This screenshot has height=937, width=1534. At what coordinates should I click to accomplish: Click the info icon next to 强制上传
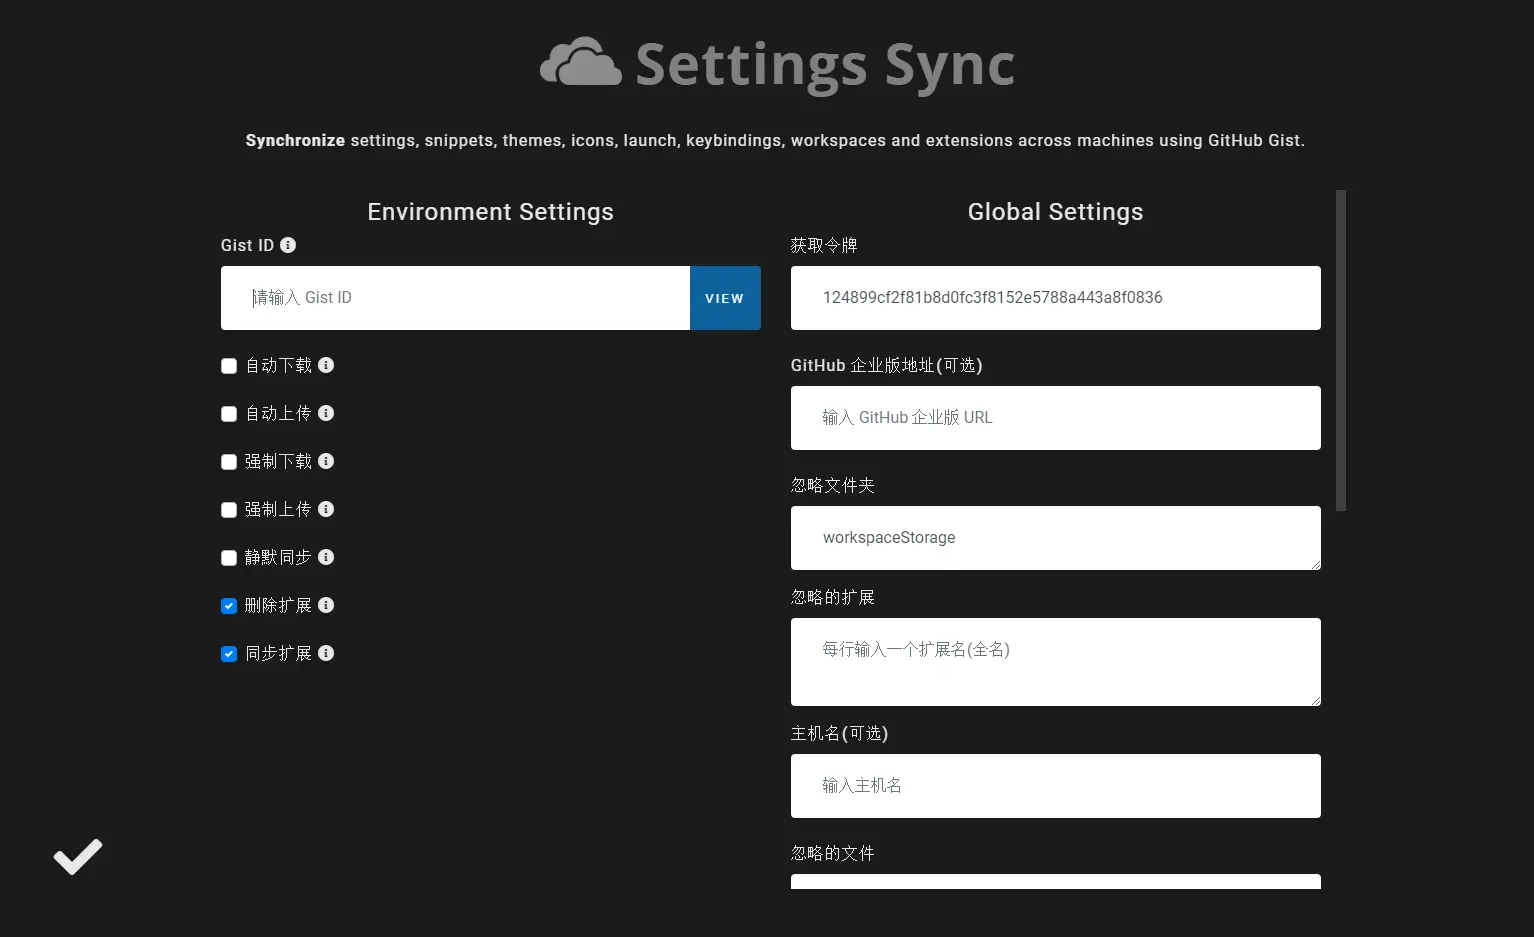pos(326,509)
